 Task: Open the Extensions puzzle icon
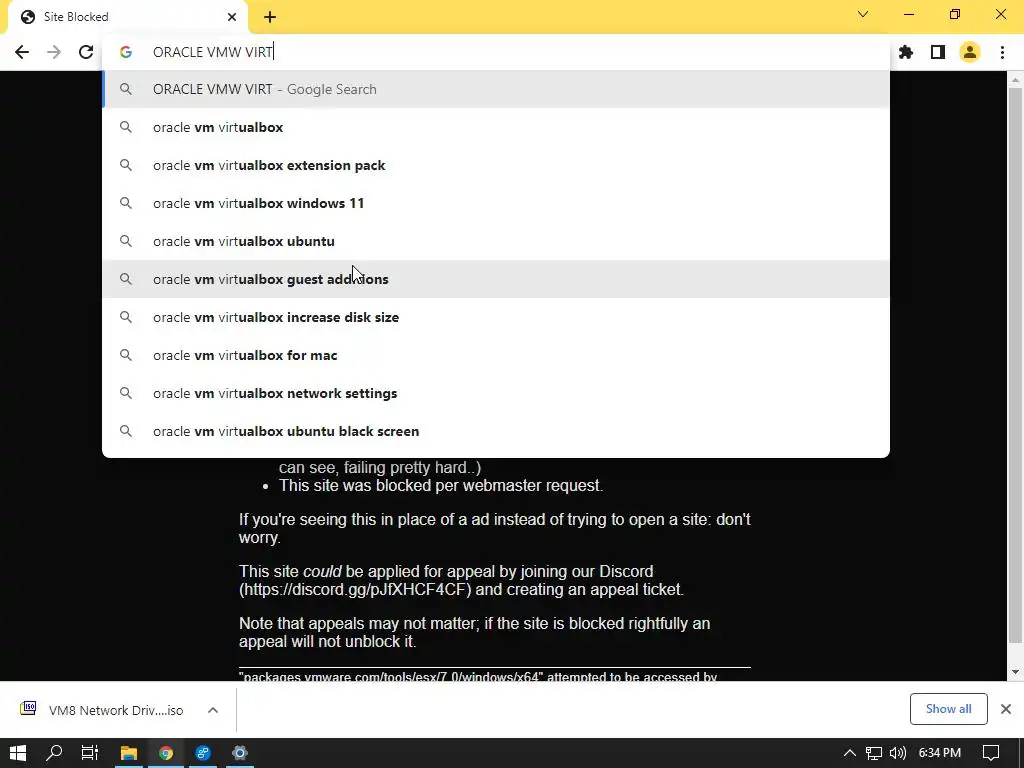point(905,52)
